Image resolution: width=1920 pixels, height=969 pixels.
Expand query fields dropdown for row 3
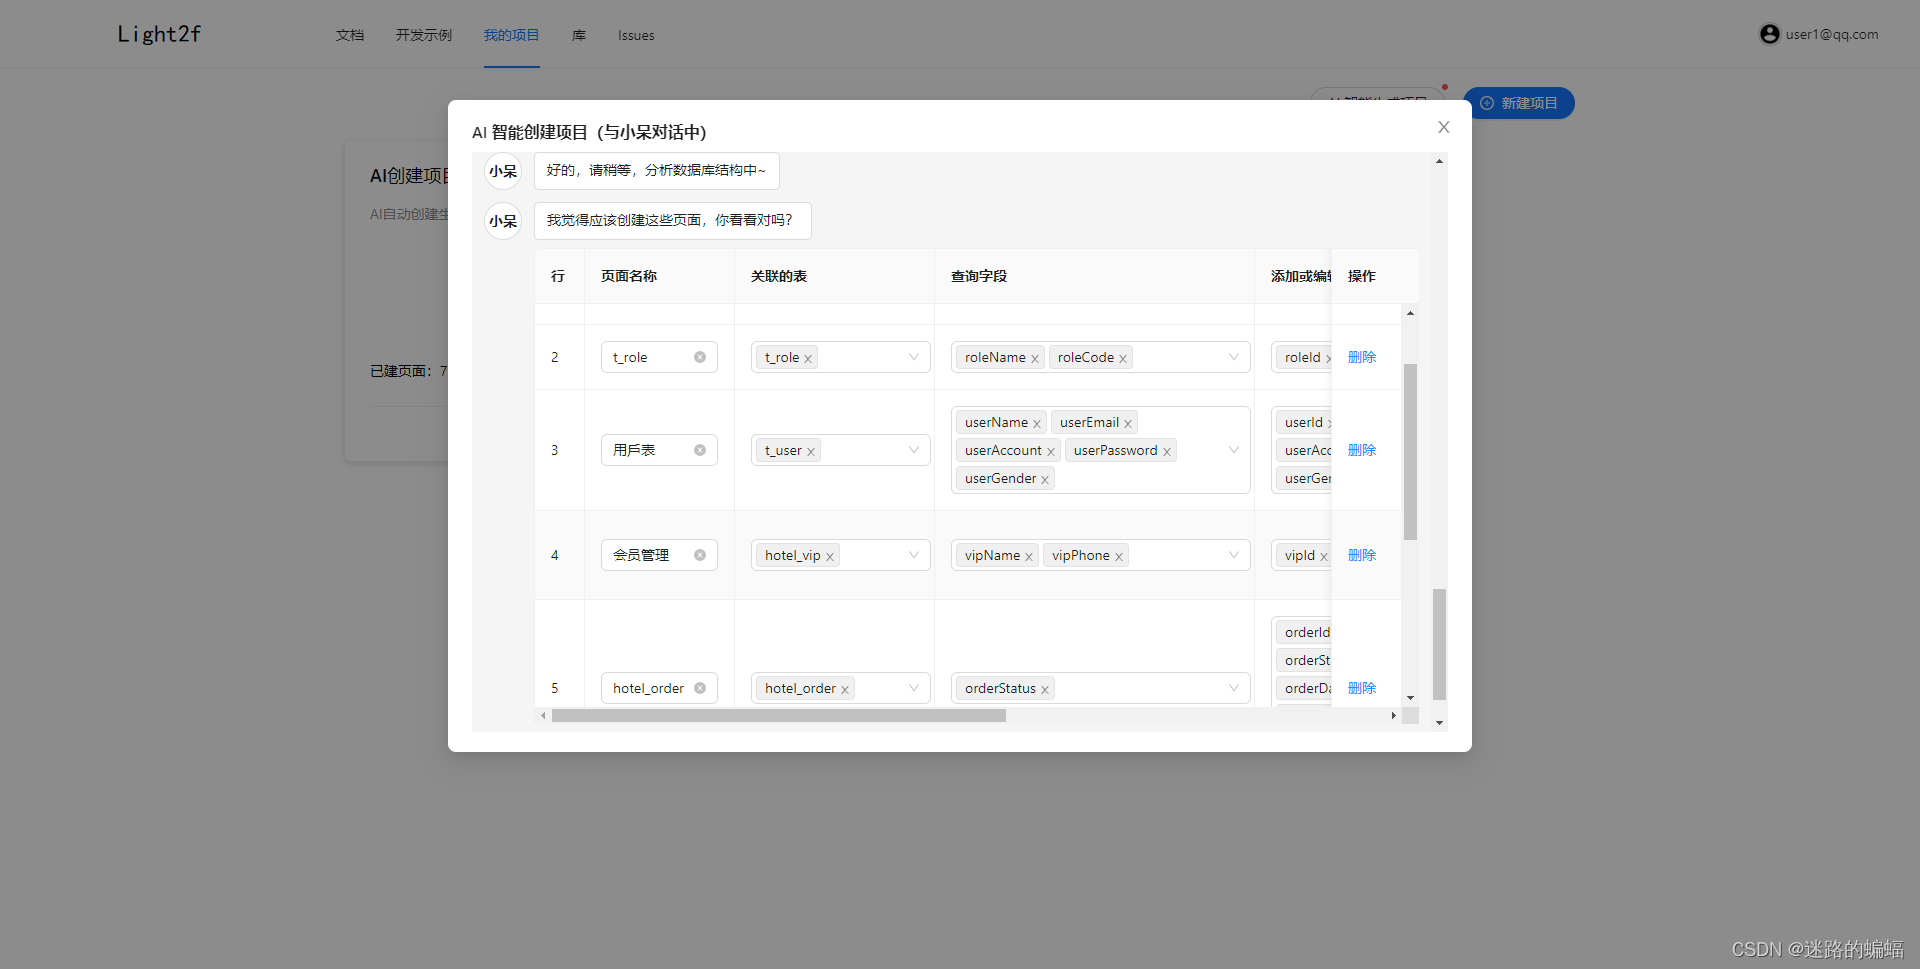click(x=1234, y=450)
